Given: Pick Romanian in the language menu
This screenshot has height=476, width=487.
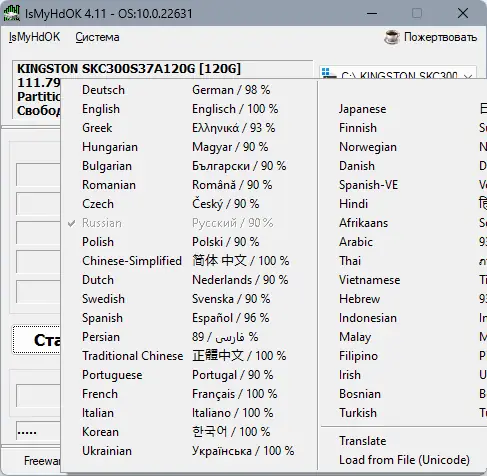Looking at the screenshot, I should pos(189,185).
